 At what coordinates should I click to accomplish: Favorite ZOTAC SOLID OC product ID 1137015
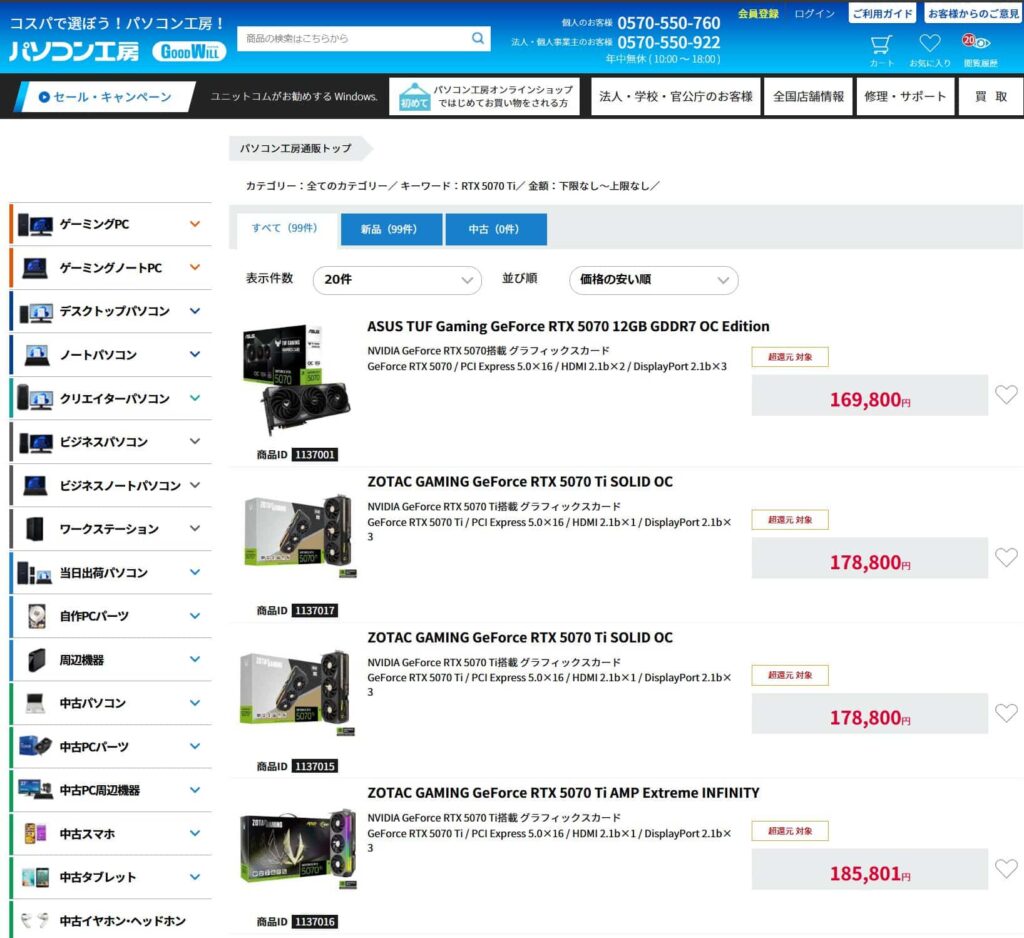[1006, 713]
